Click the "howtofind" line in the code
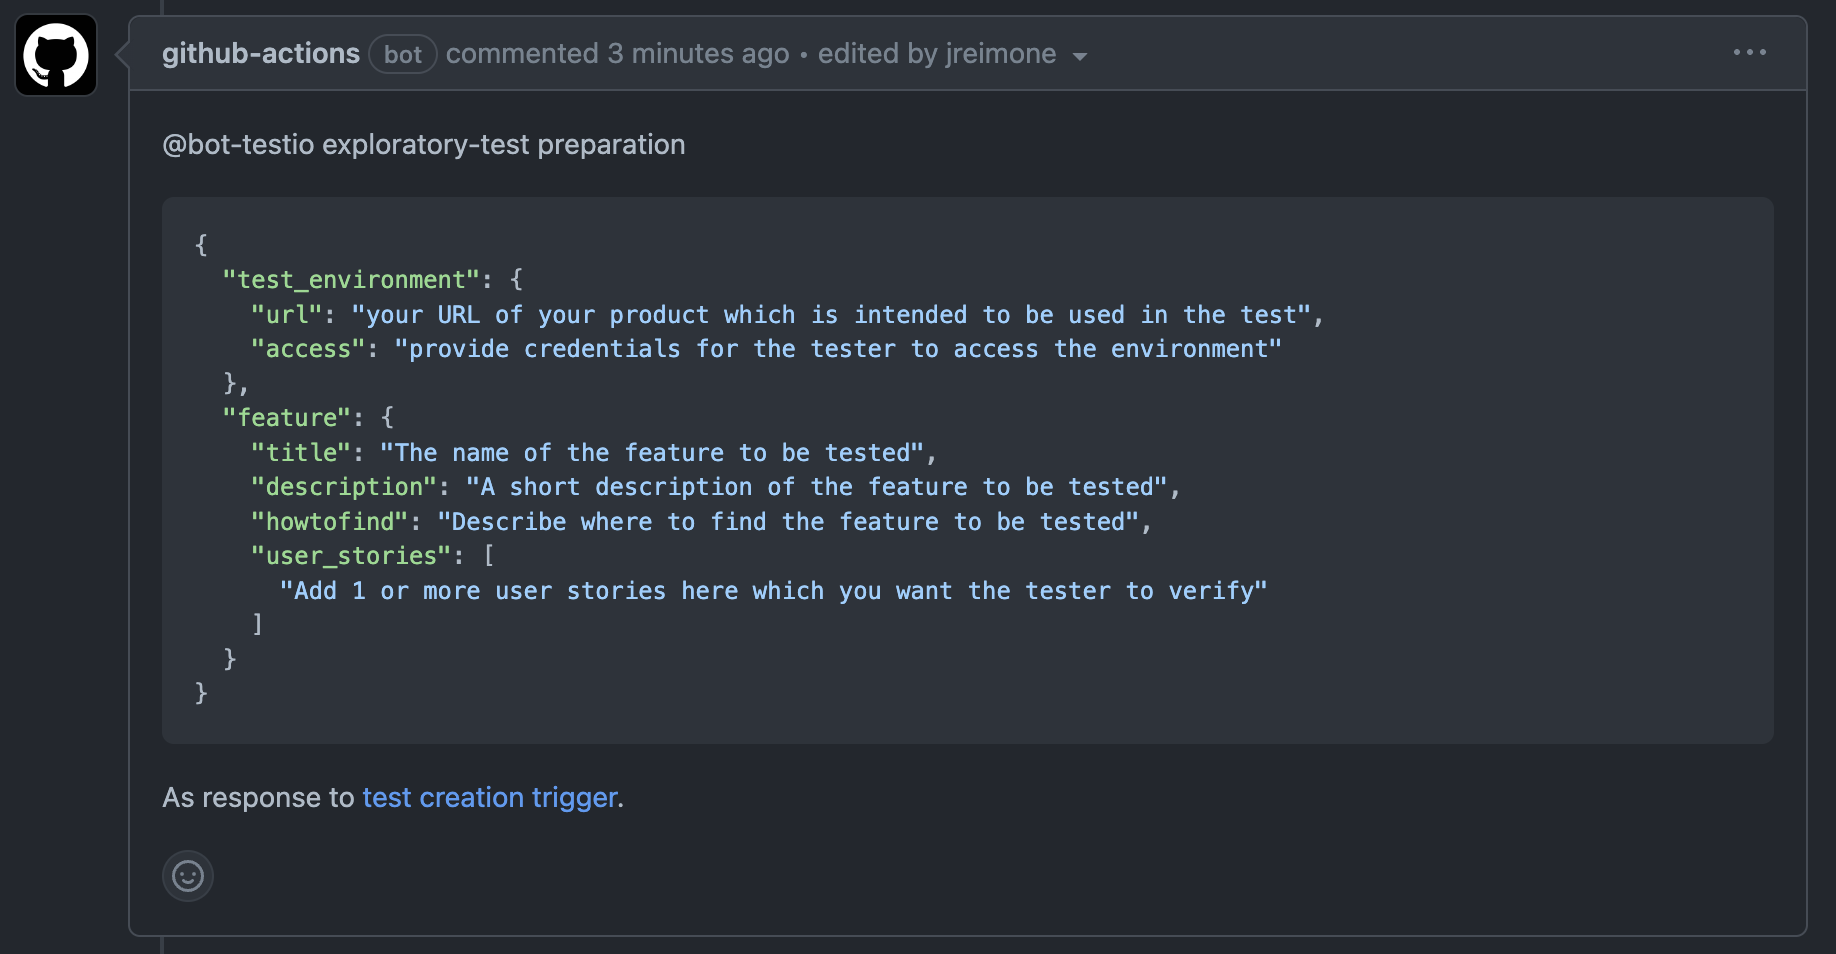Screen dimensions: 1836x954 tap(700, 522)
